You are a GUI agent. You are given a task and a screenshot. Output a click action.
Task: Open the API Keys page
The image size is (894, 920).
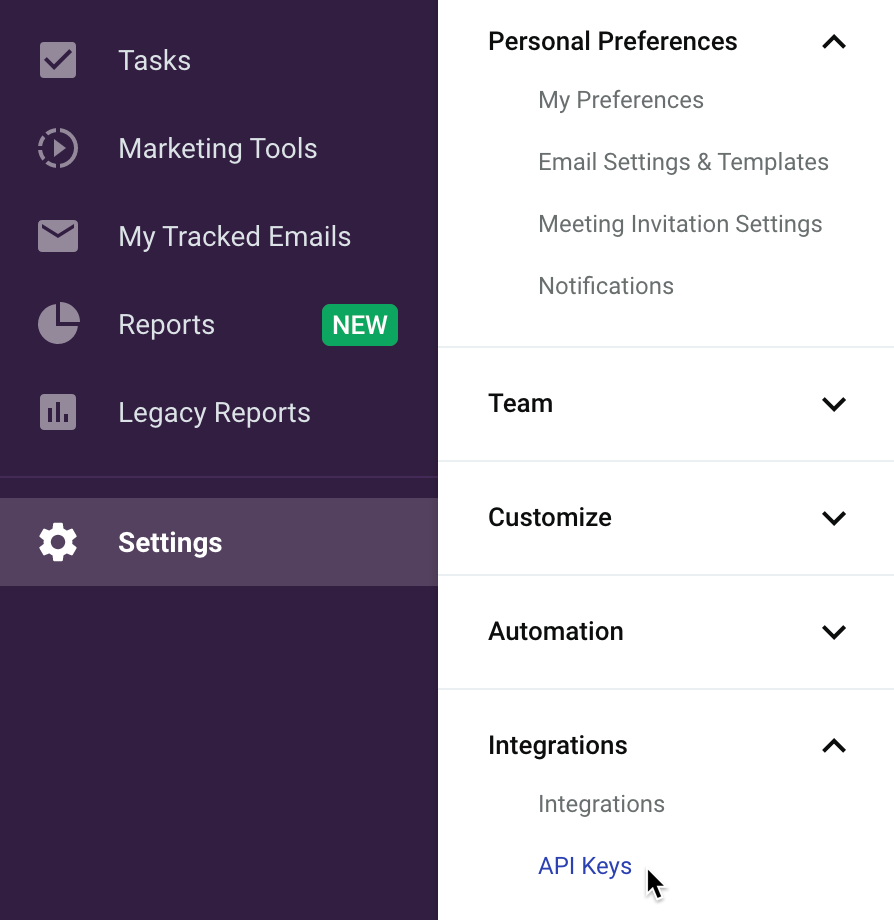coord(585,866)
